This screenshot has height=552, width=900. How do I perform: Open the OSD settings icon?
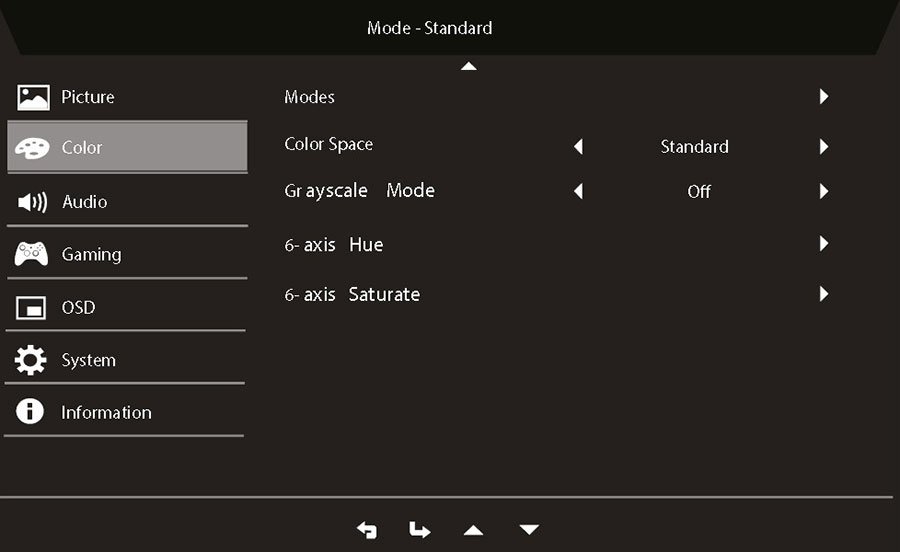31,308
